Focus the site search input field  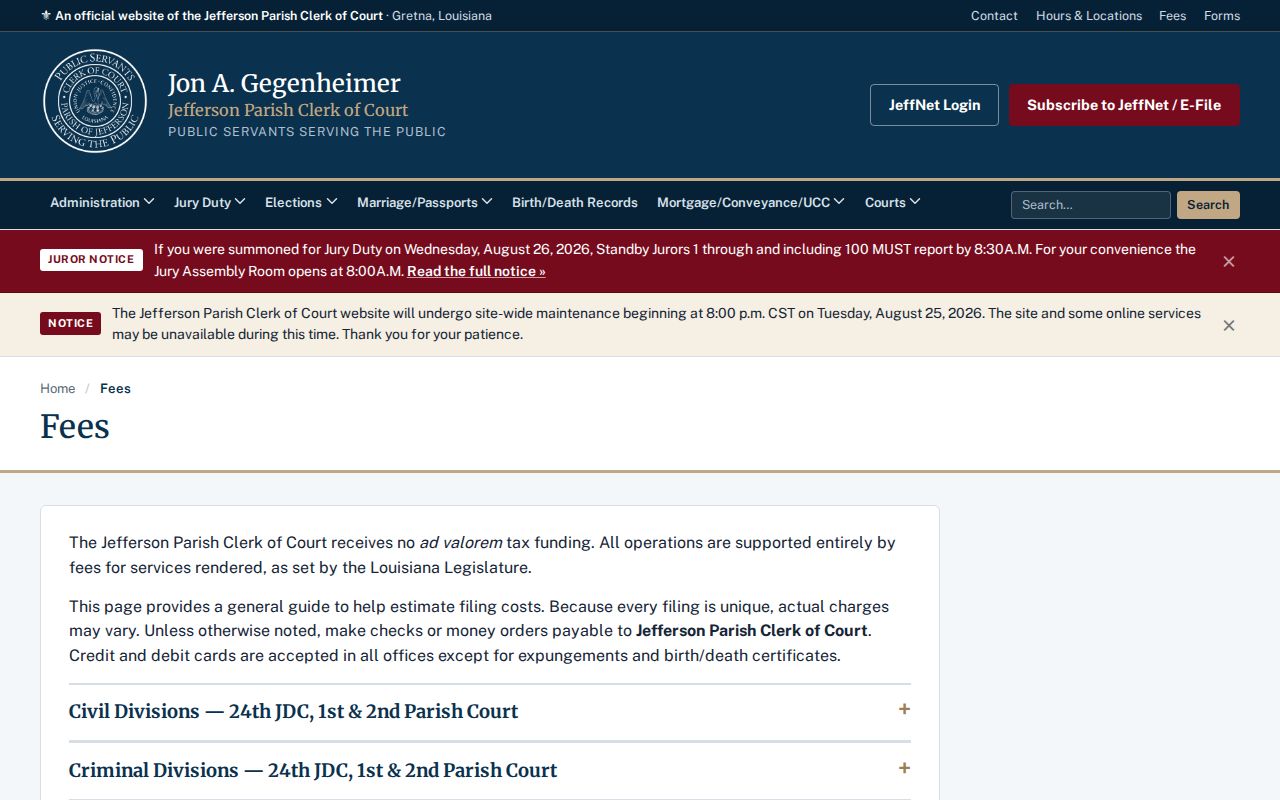(x=1091, y=205)
